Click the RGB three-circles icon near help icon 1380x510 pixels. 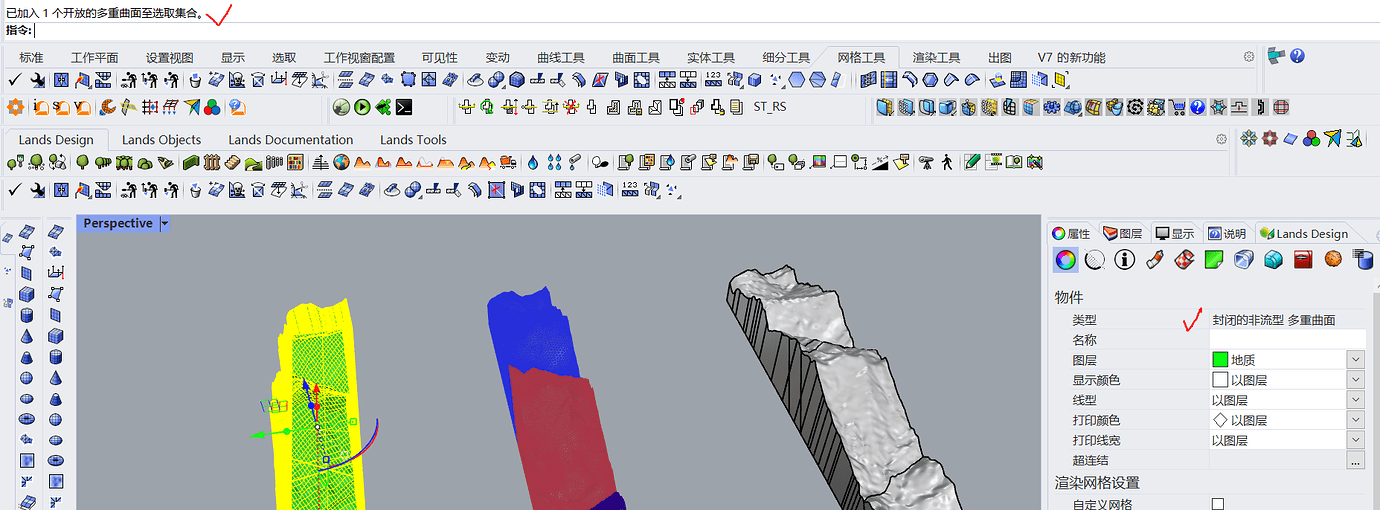pyautogui.click(x=211, y=107)
